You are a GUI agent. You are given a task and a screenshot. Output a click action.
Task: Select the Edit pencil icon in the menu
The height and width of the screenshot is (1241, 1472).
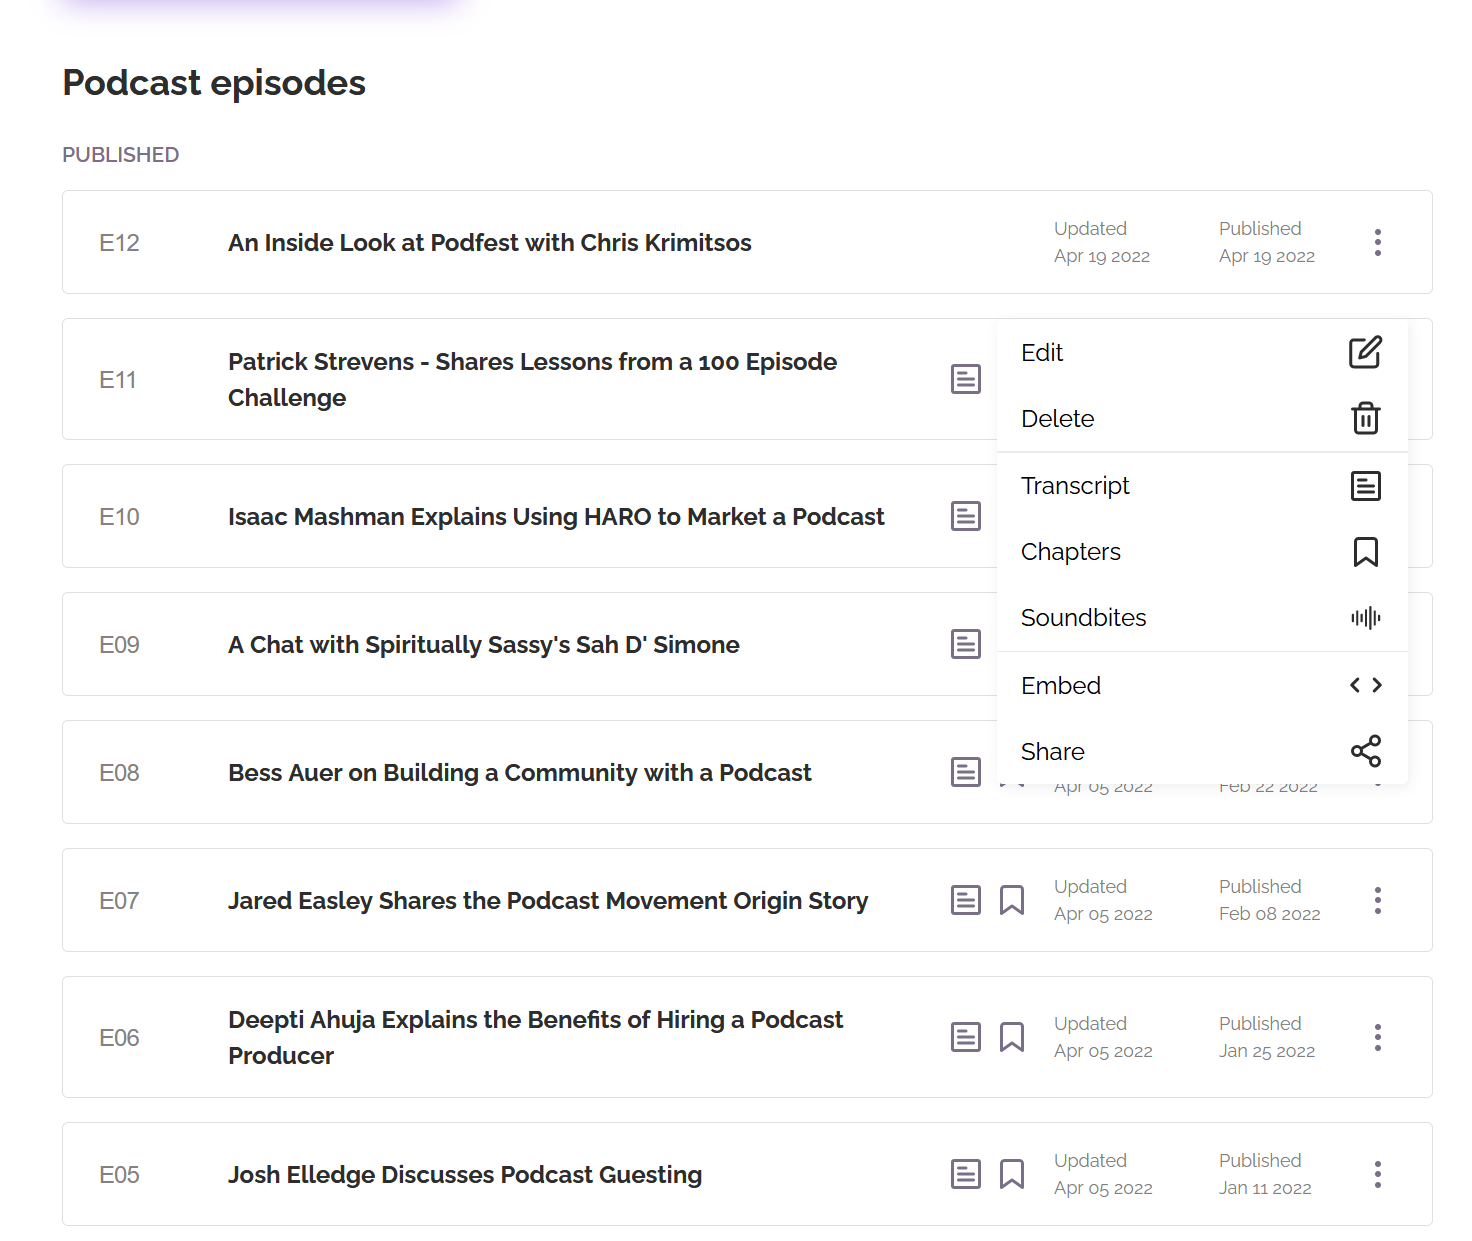(x=1366, y=353)
